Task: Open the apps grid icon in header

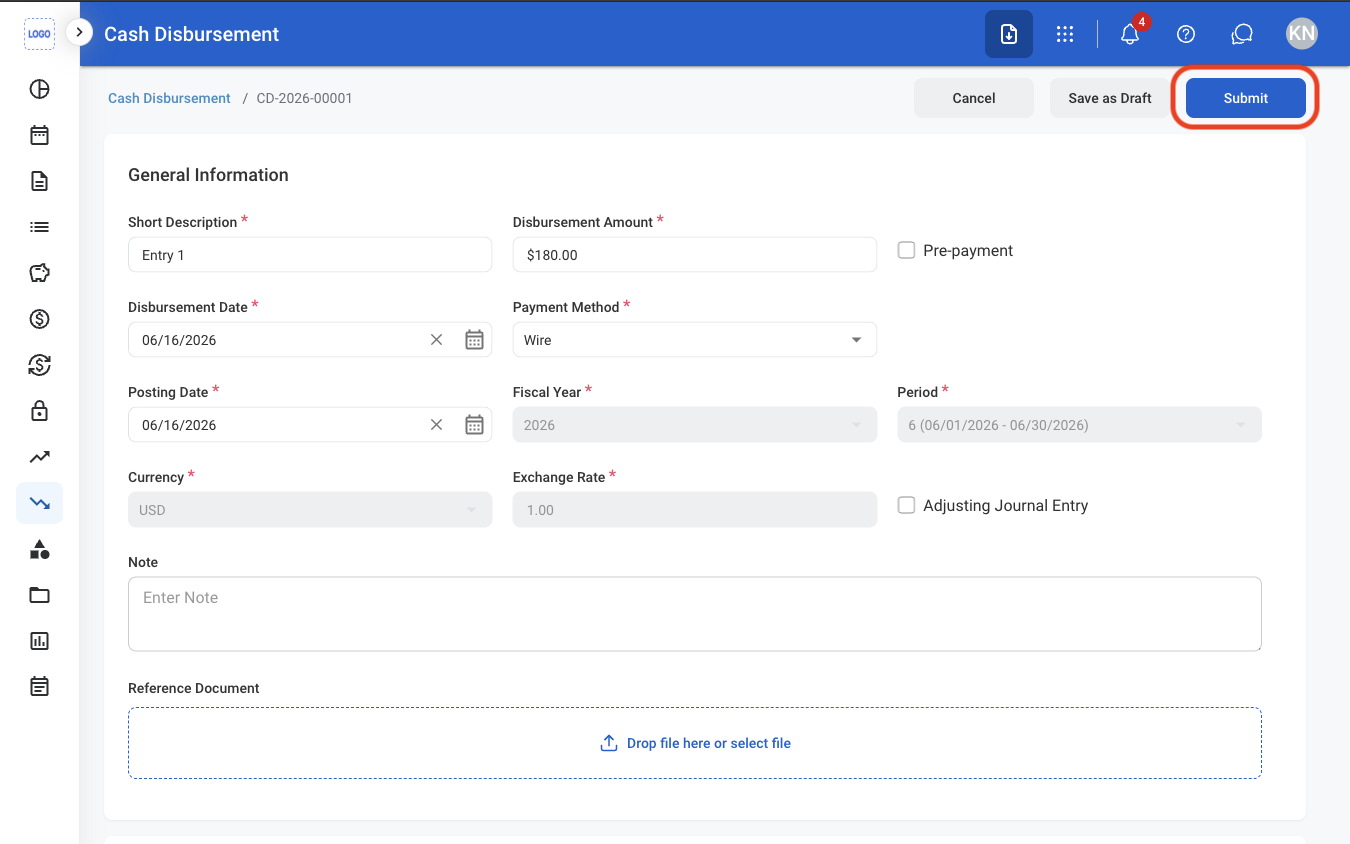Action: [x=1065, y=34]
